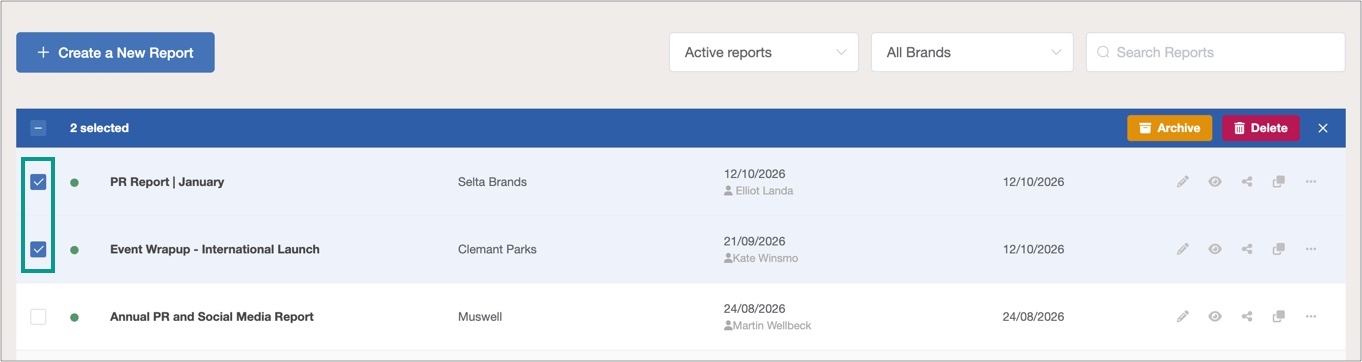Edit Event Wrapup report with pencil icon

[1183, 249]
